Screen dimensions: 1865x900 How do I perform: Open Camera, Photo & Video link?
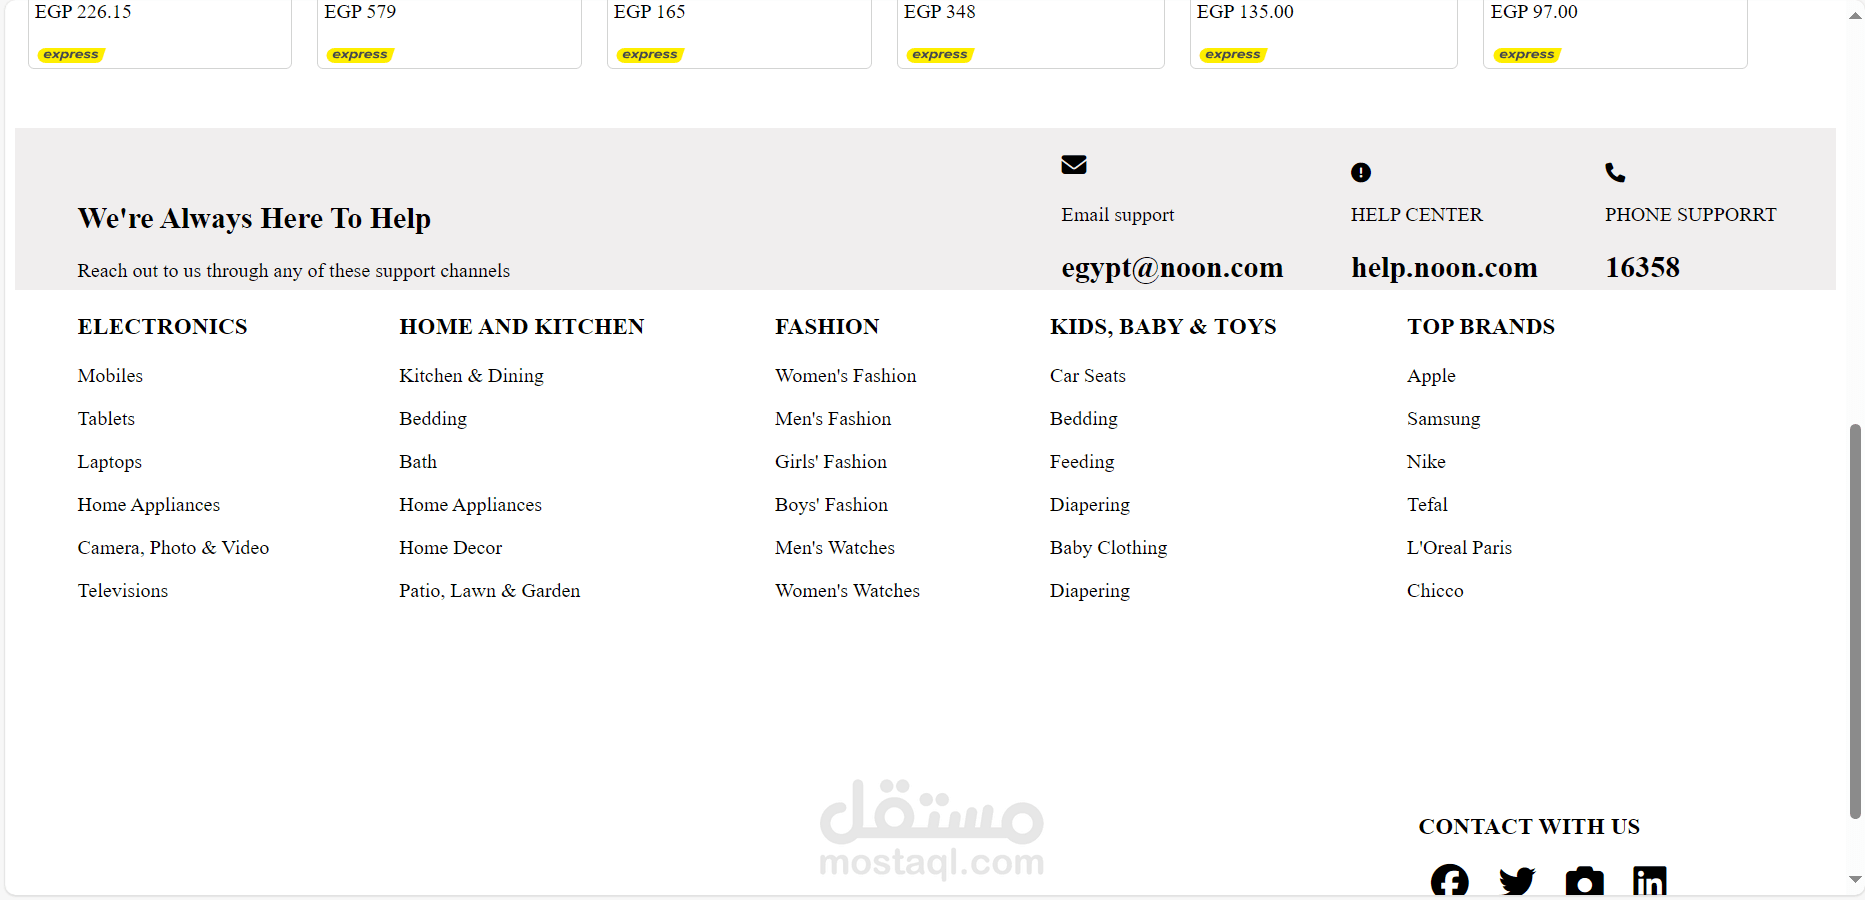[x=173, y=548]
